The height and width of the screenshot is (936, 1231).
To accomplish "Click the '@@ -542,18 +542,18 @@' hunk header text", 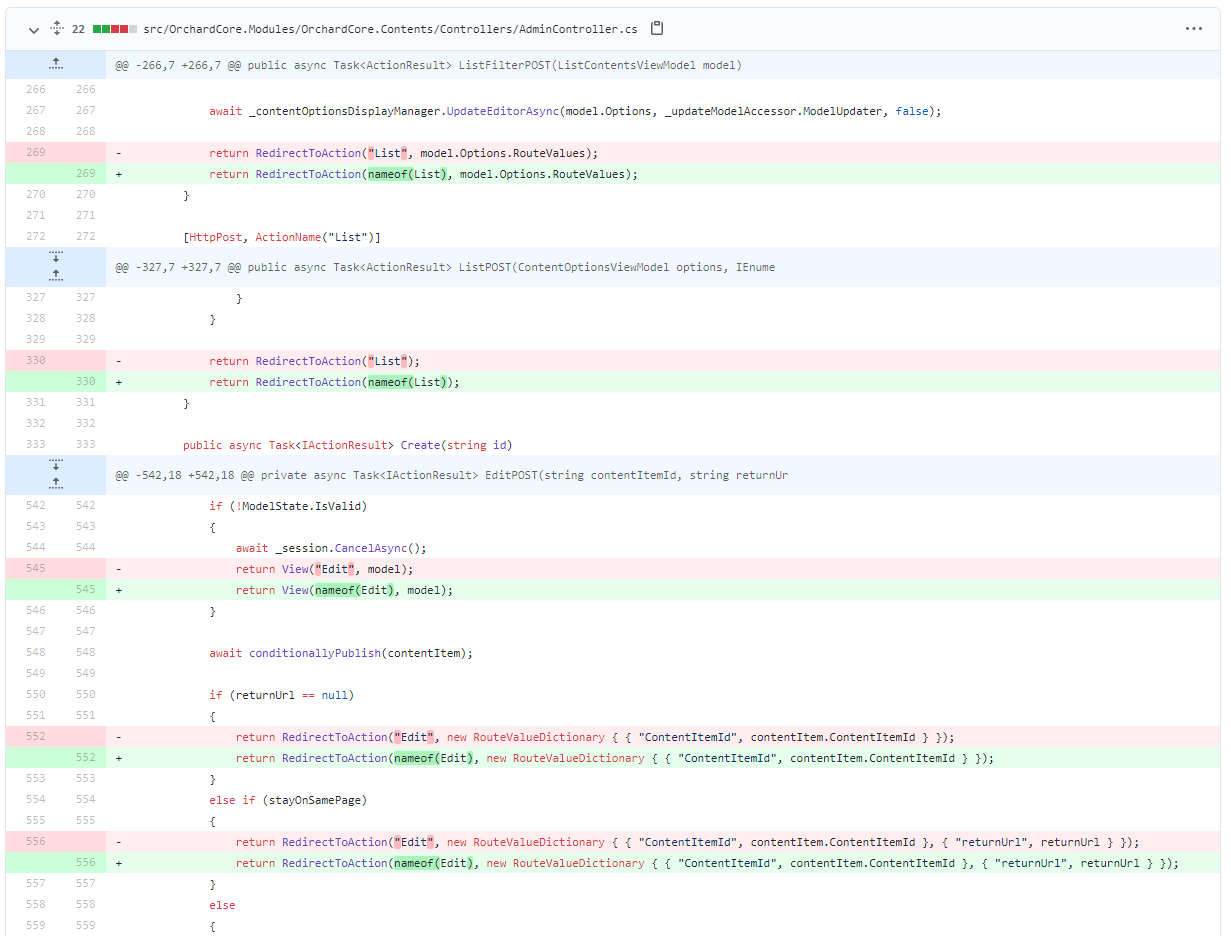I will point(451,475).
